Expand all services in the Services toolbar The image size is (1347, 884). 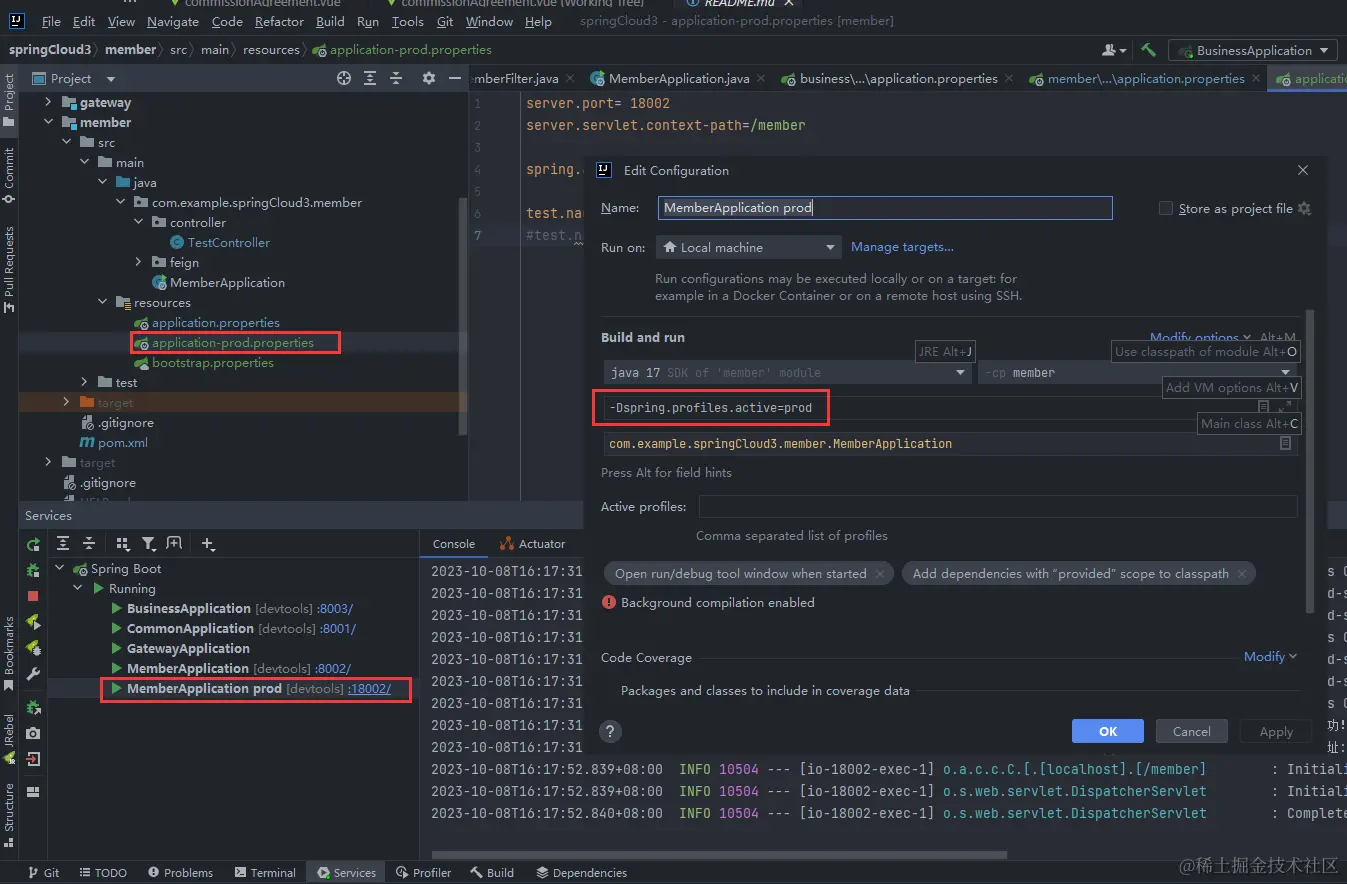tap(63, 544)
